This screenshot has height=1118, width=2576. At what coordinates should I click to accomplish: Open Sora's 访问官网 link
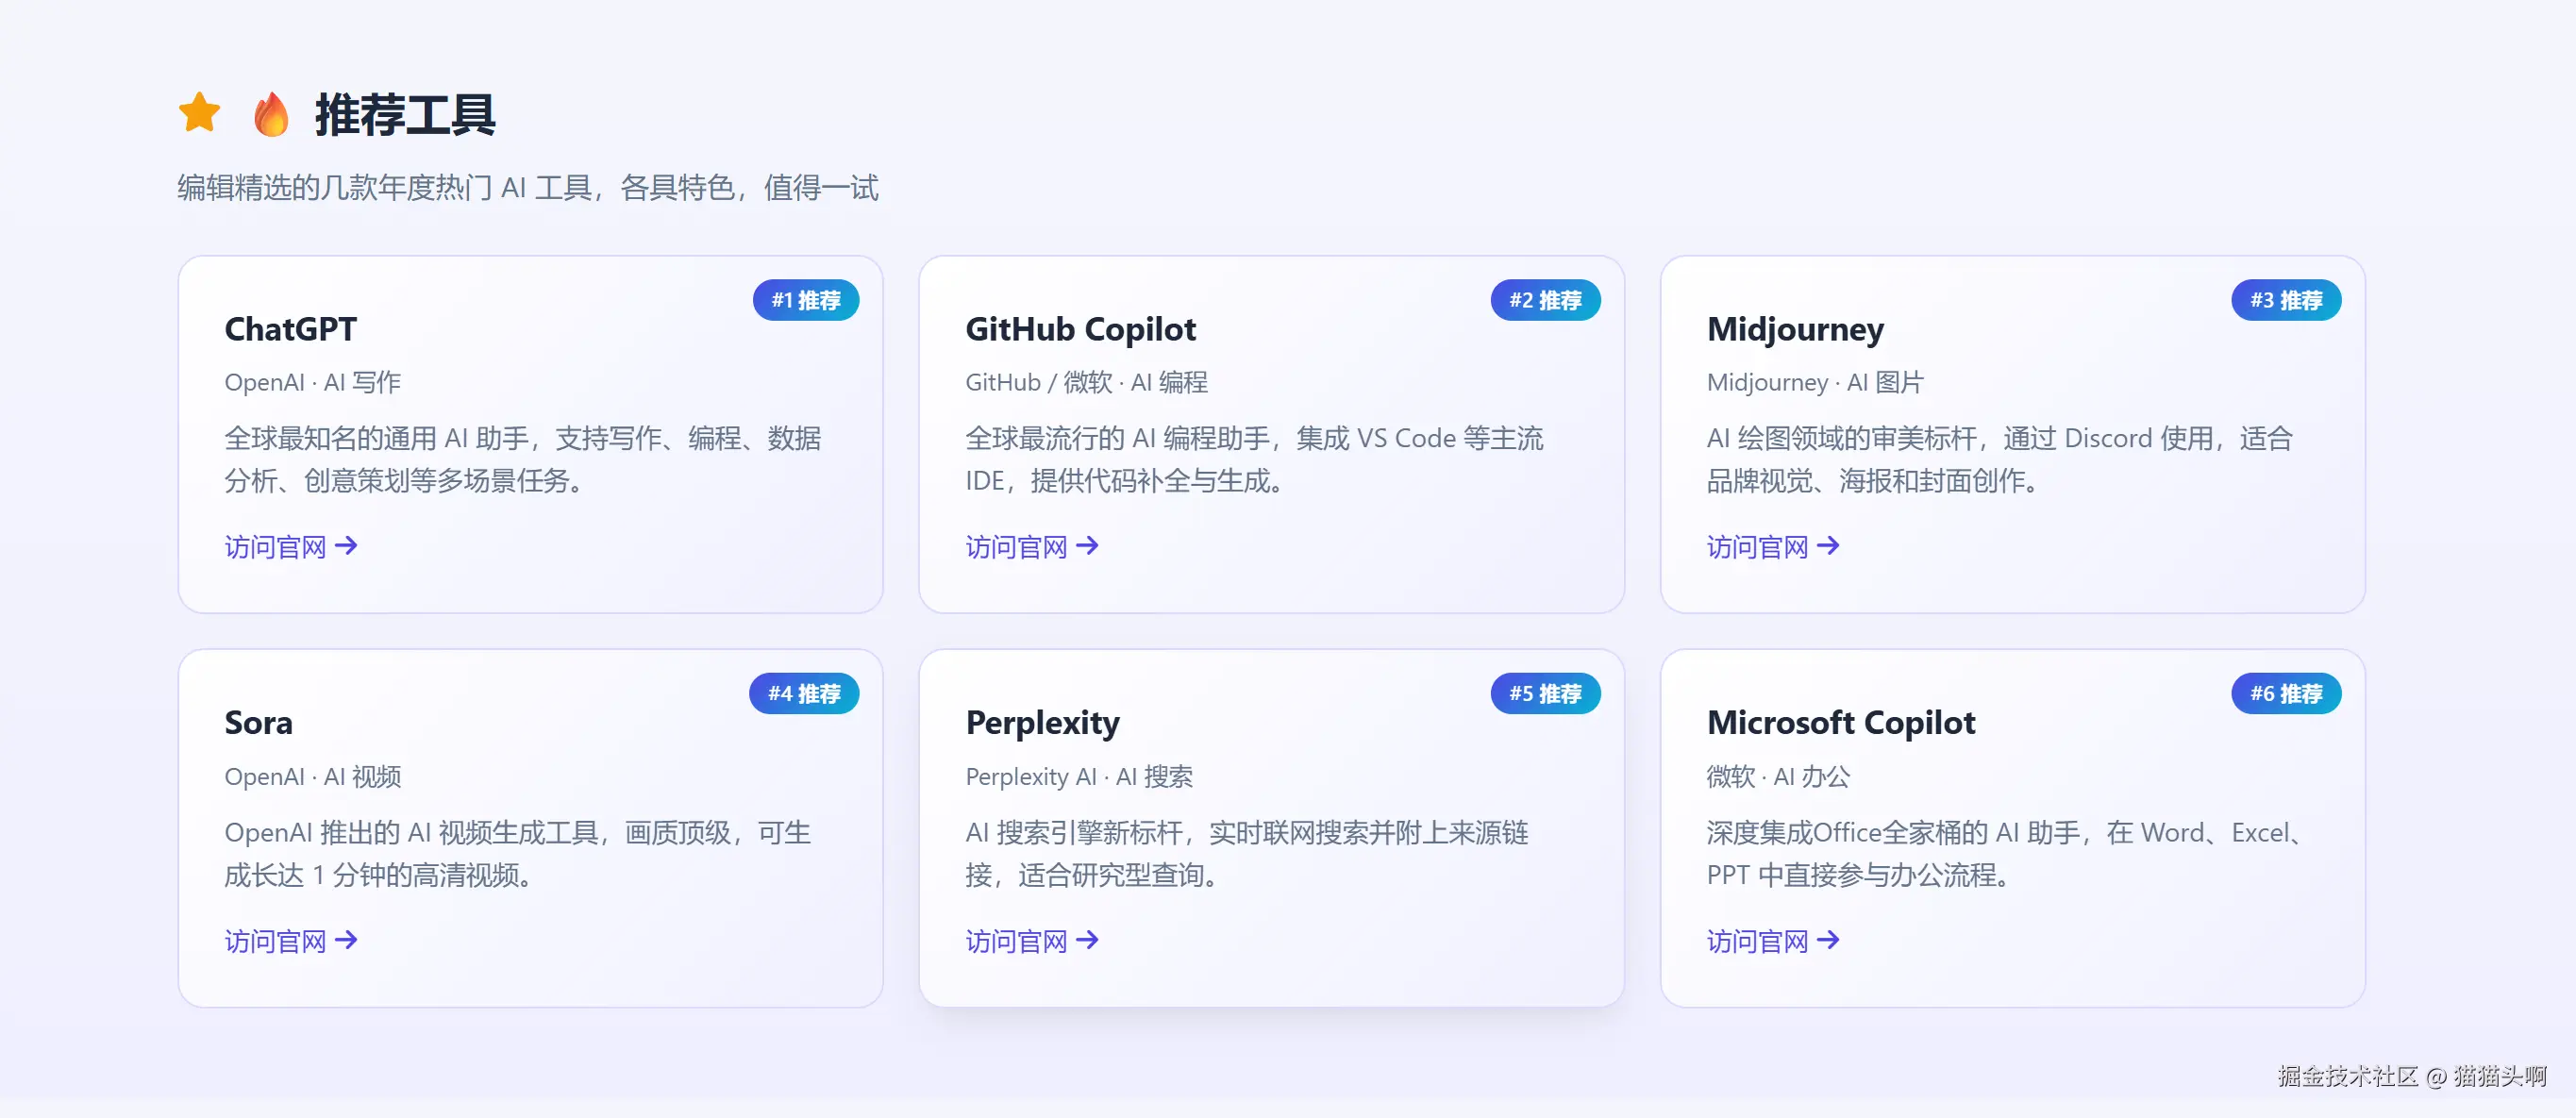pyautogui.click(x=291, y=941)
